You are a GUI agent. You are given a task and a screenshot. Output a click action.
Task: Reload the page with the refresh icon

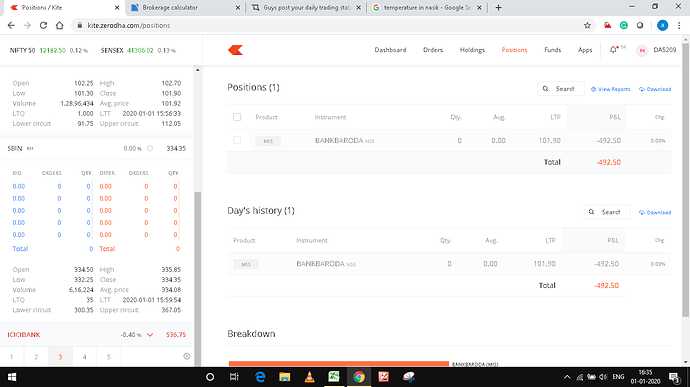point(43,26)
